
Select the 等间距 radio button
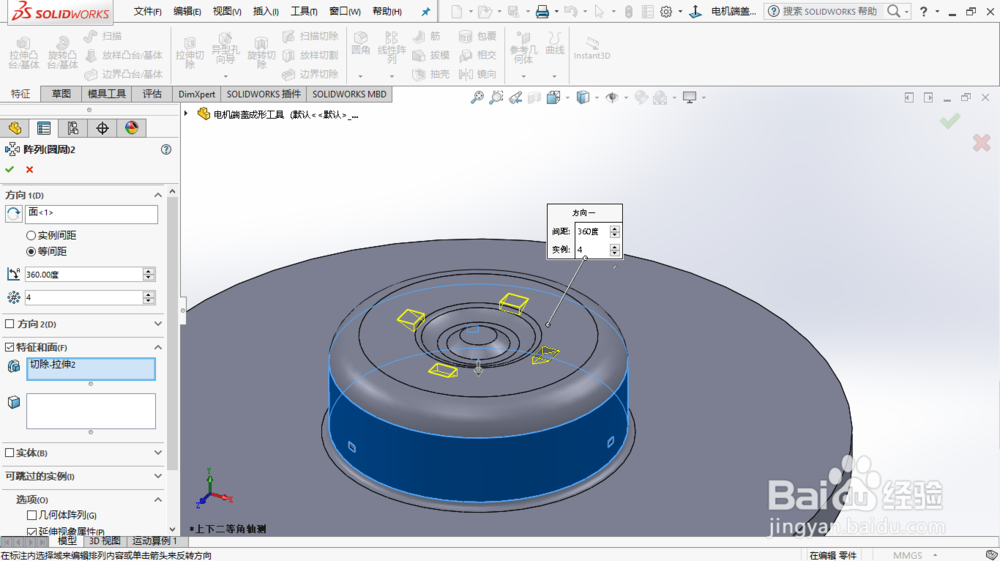point(31,251)
